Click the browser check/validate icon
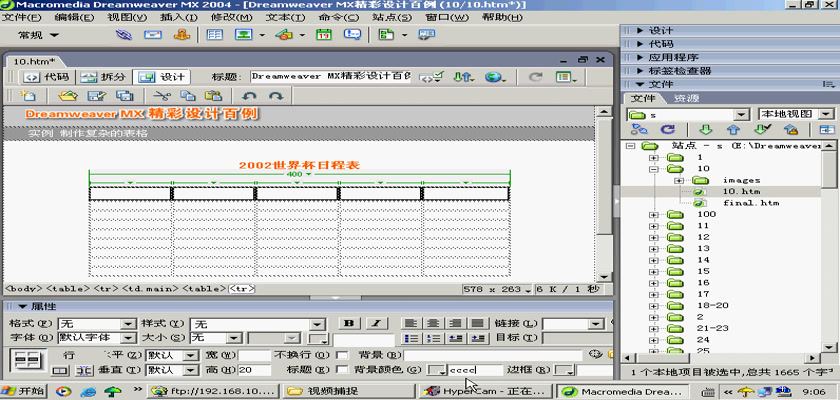This screenshot has width=840, height=400. [x=431, y=77]
